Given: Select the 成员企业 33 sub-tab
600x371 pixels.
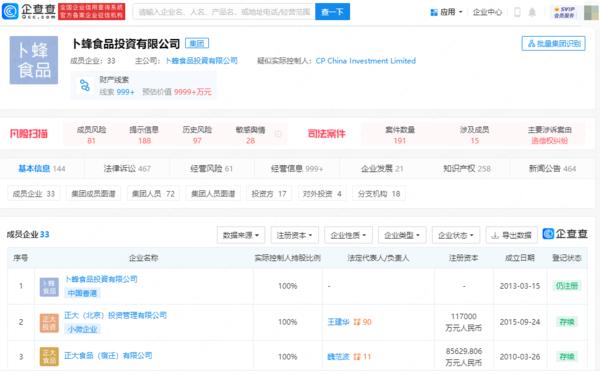Looking at the screenshot, I should coord(34,194).
